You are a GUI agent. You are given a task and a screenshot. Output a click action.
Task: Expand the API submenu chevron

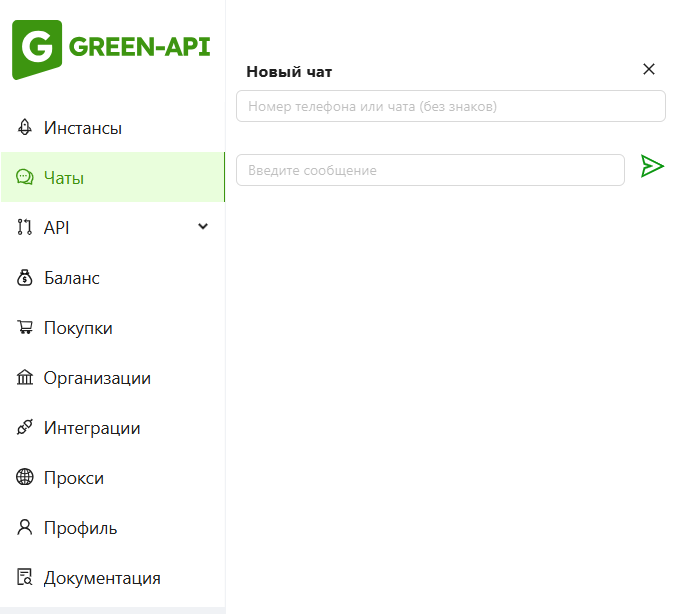tap(203, 227)
